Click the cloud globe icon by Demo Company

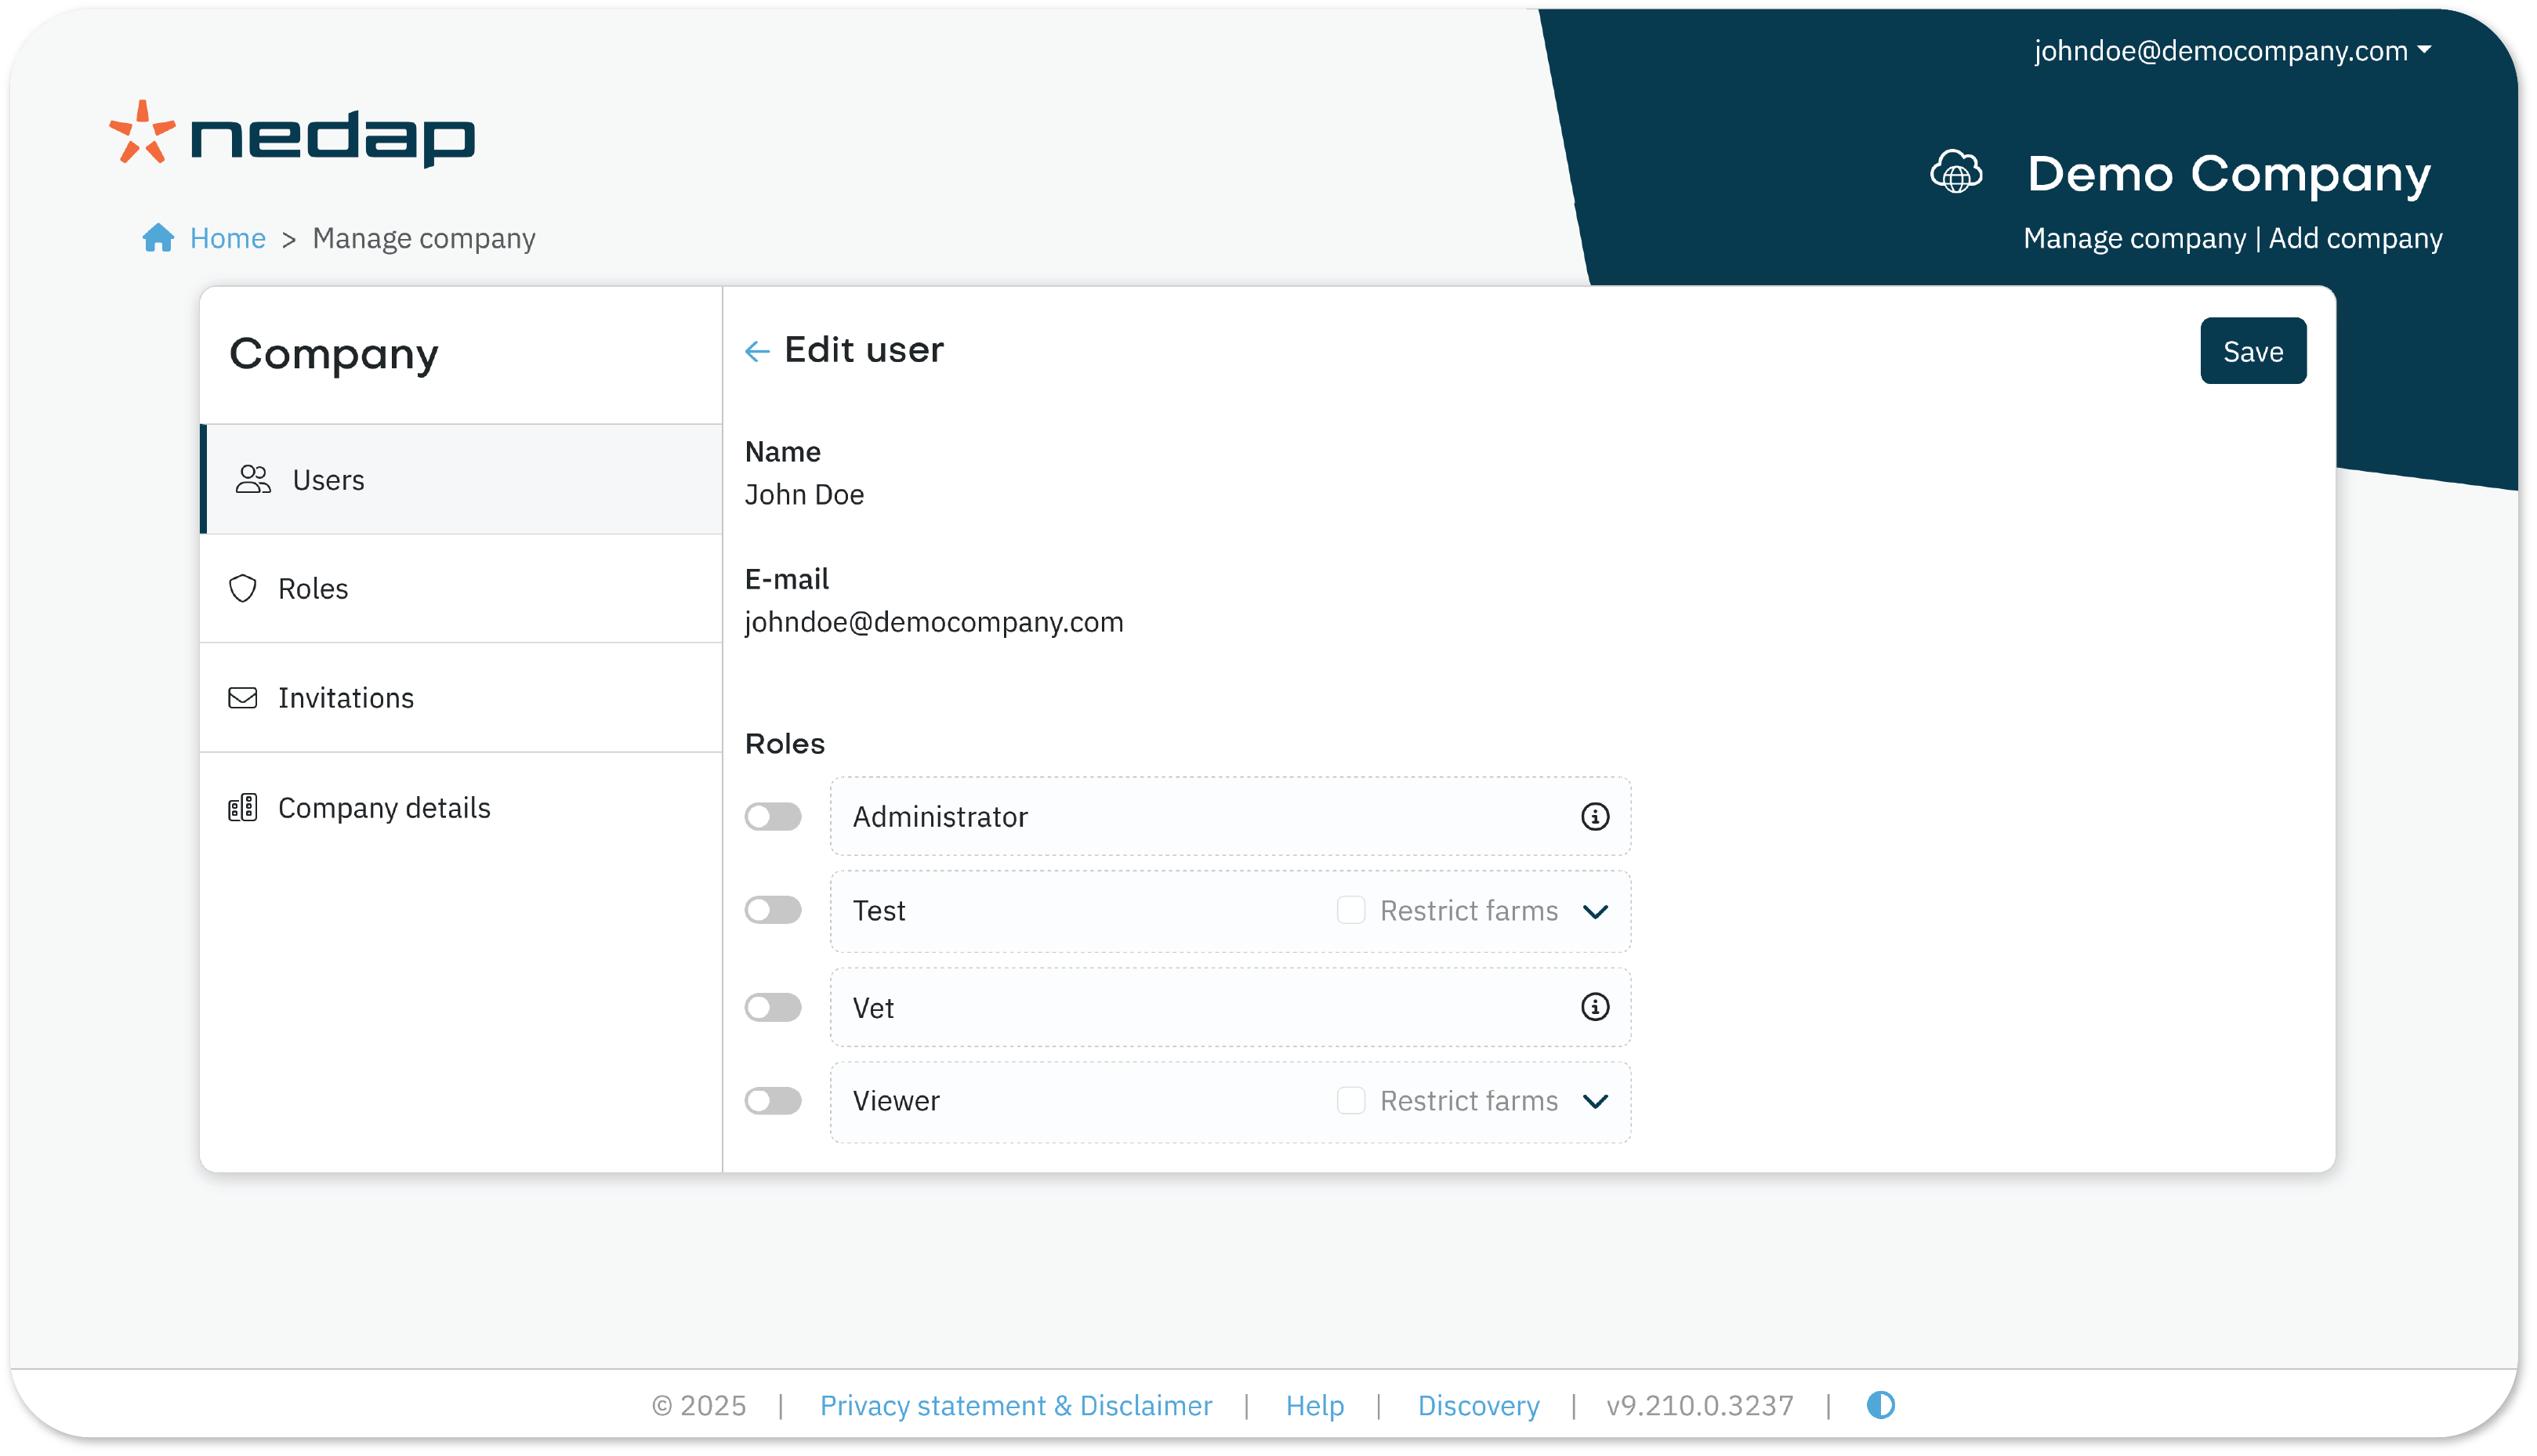pyautogui.click(x=1956, y=173)
